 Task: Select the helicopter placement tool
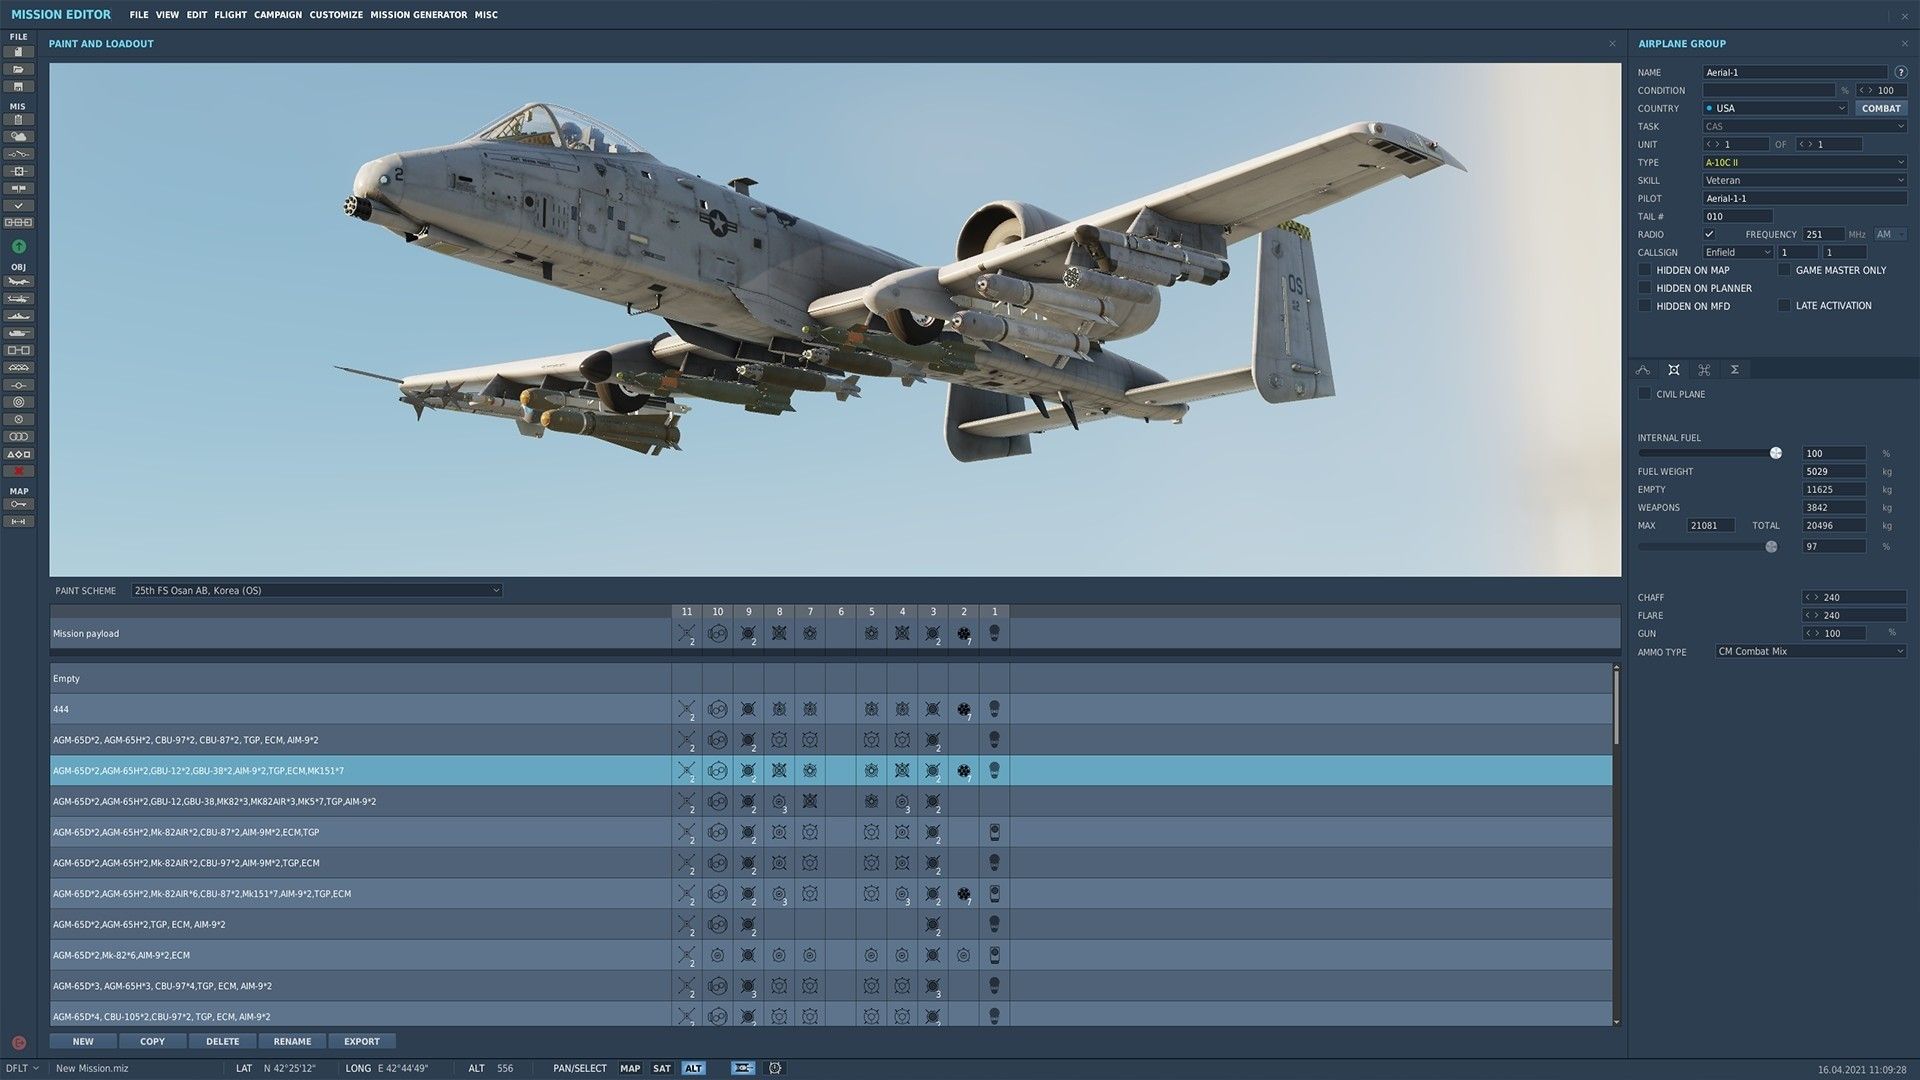click(18, 299)
